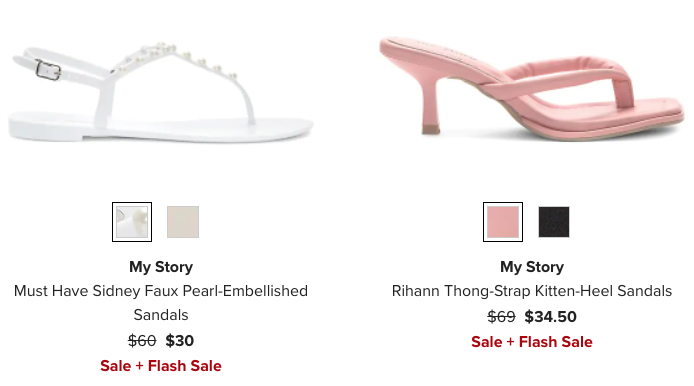This screenshot has height=386, width=694.
Task: Click the word Sandals on second title line
Action: (161, 315)
